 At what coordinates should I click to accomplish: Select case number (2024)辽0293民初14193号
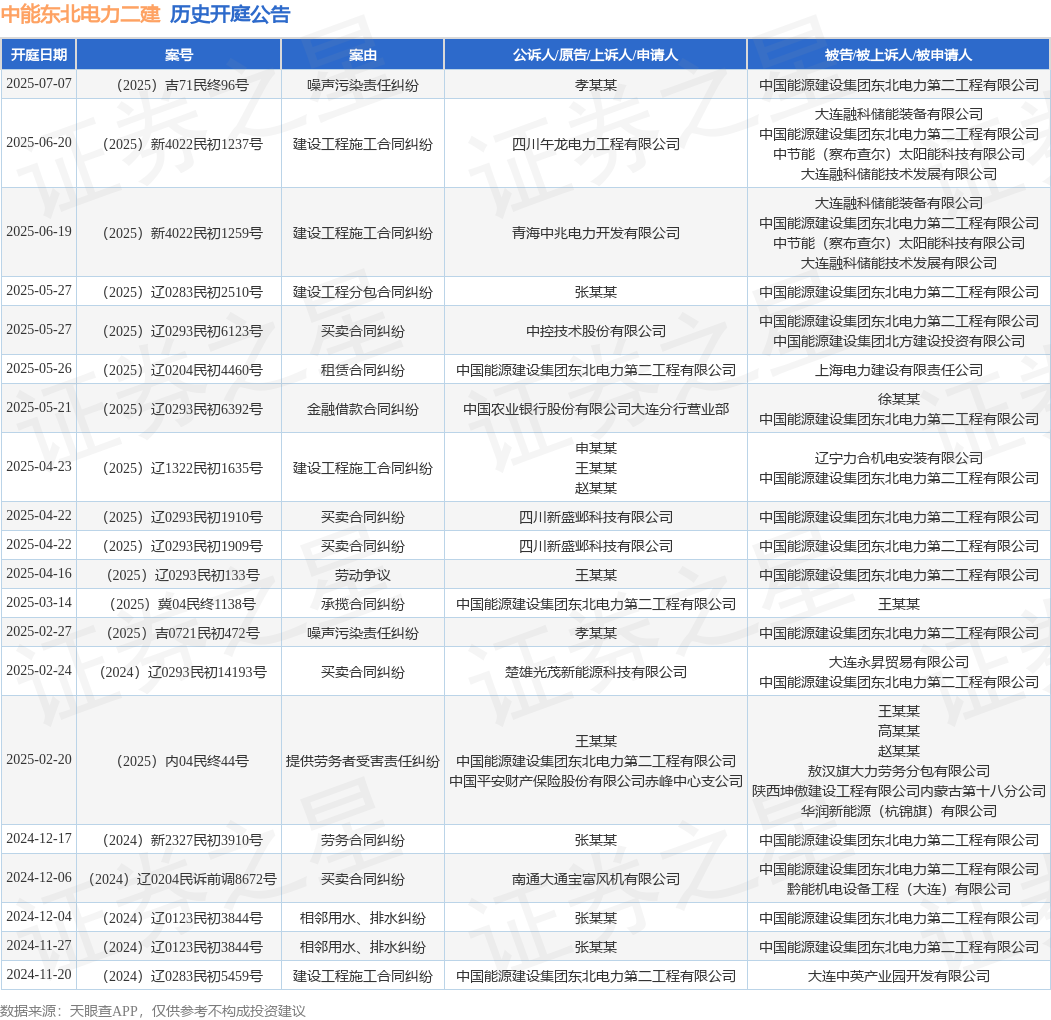(179, 672)
